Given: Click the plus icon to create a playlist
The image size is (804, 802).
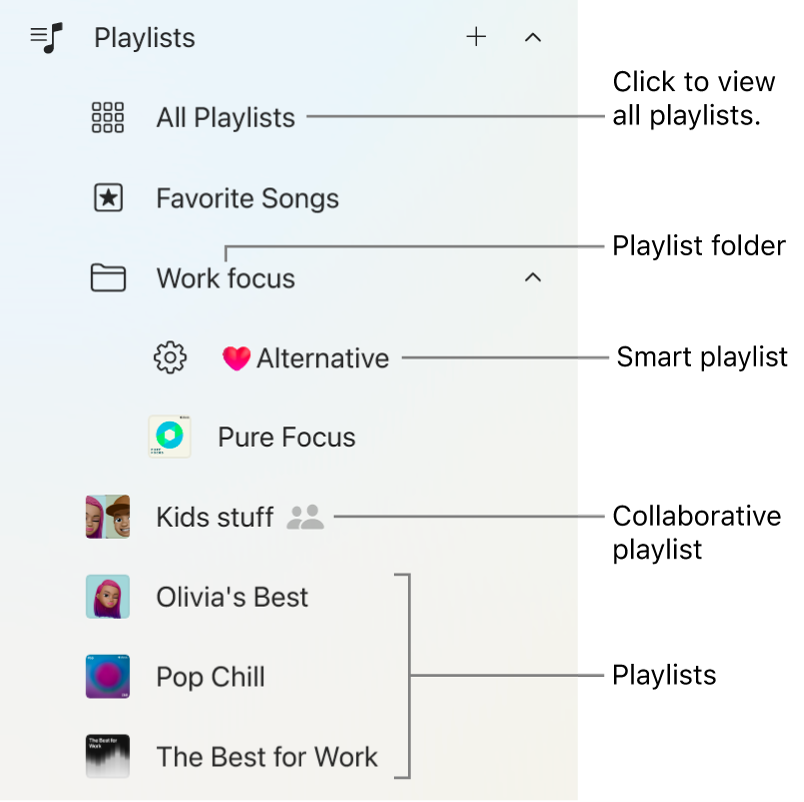Looking at the screenshot, I should coord(476,37).
